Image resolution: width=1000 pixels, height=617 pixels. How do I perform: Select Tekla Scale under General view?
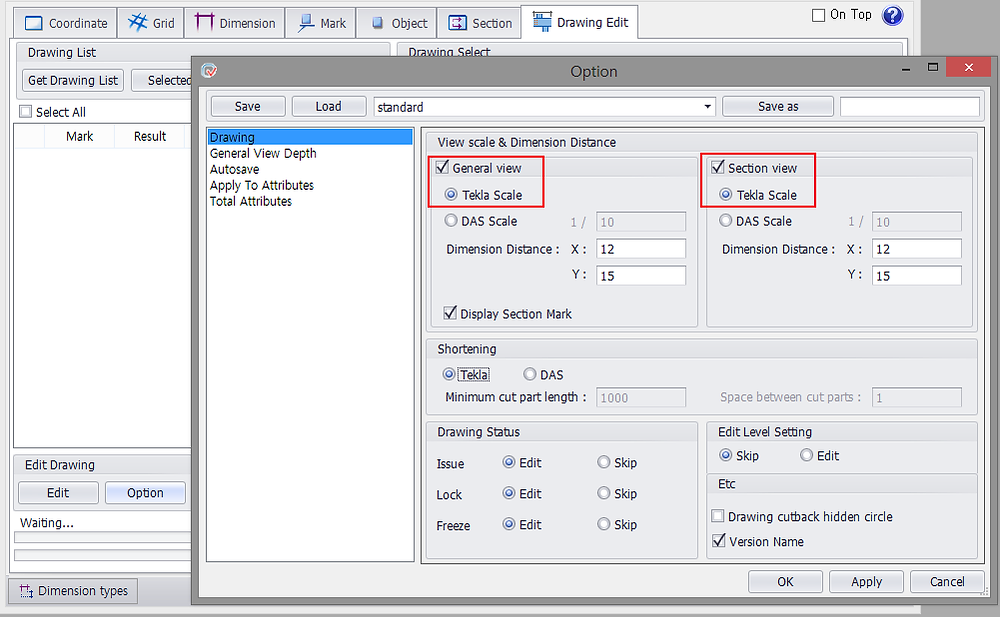[x=451, y=194]
